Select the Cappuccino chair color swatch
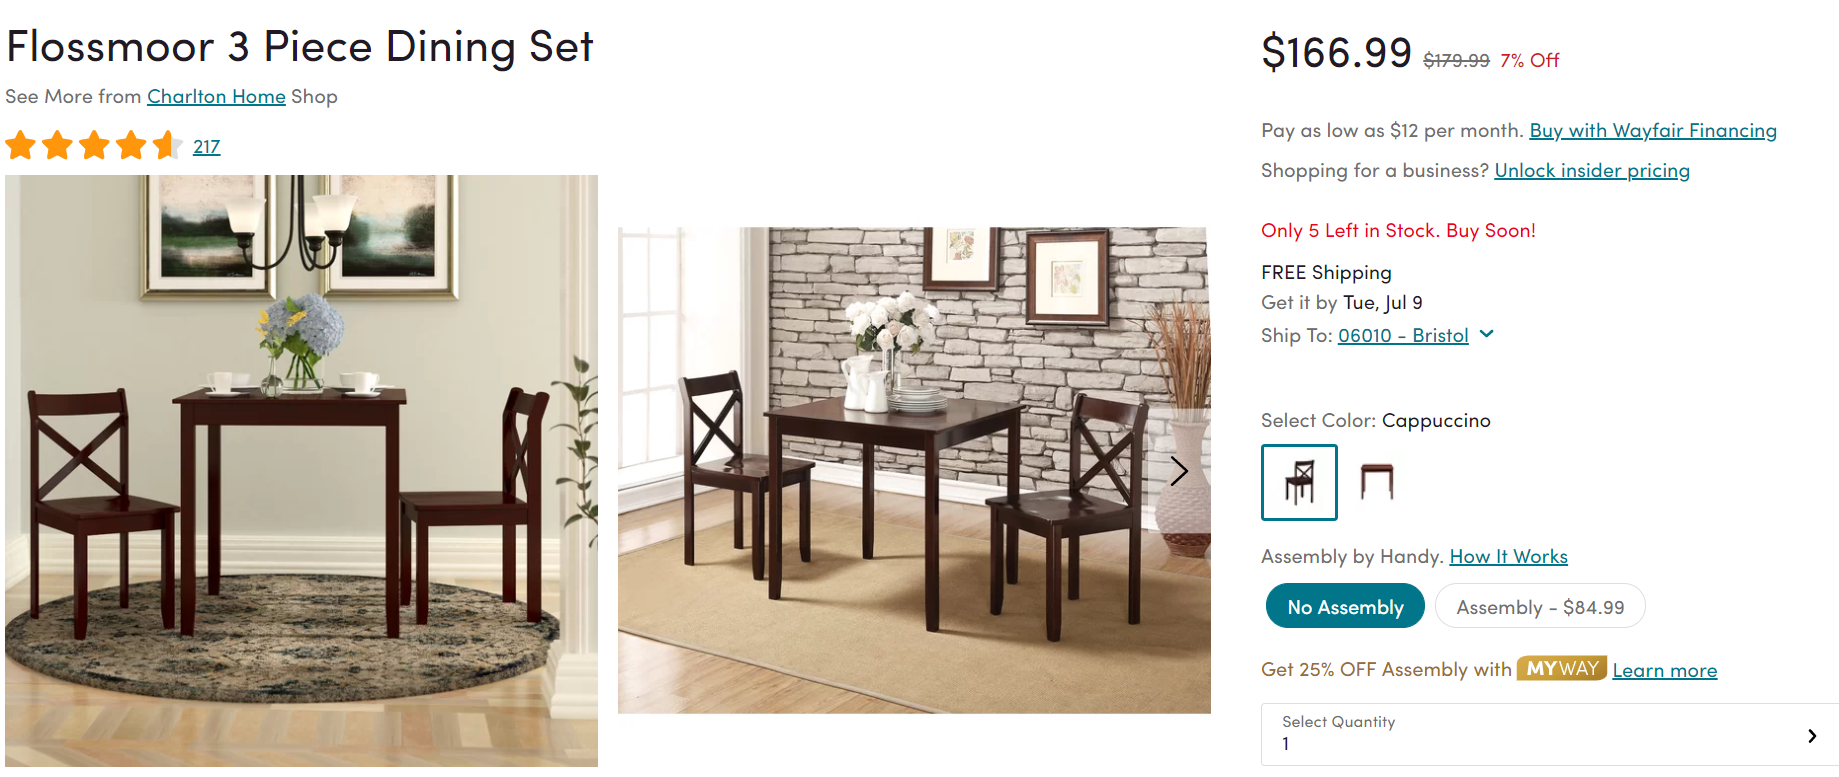This screenshot has width=1839, height=777. 1299,482
